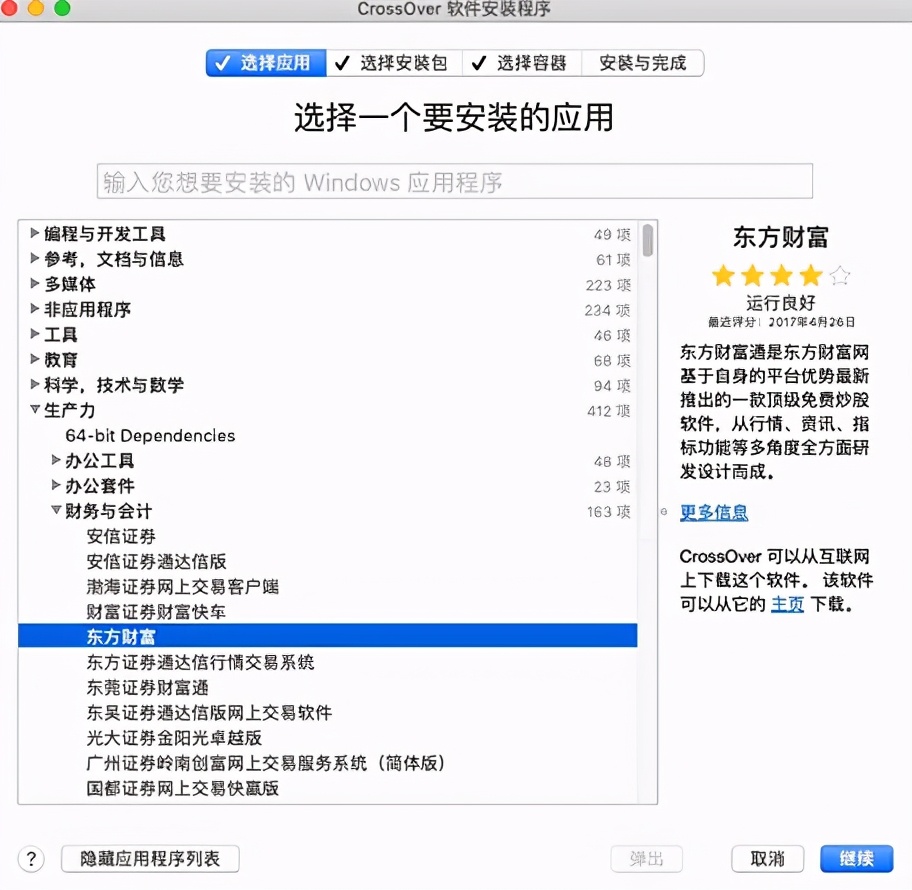Expand the 编程与开发工具 category triangle
Screen dimensions: 912x890
pyautogui.click(x=34, y=233)
